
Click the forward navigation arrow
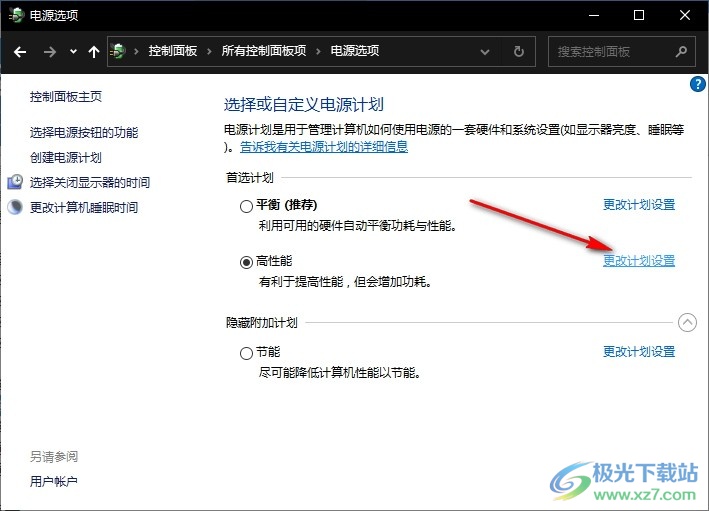point(49,52)
